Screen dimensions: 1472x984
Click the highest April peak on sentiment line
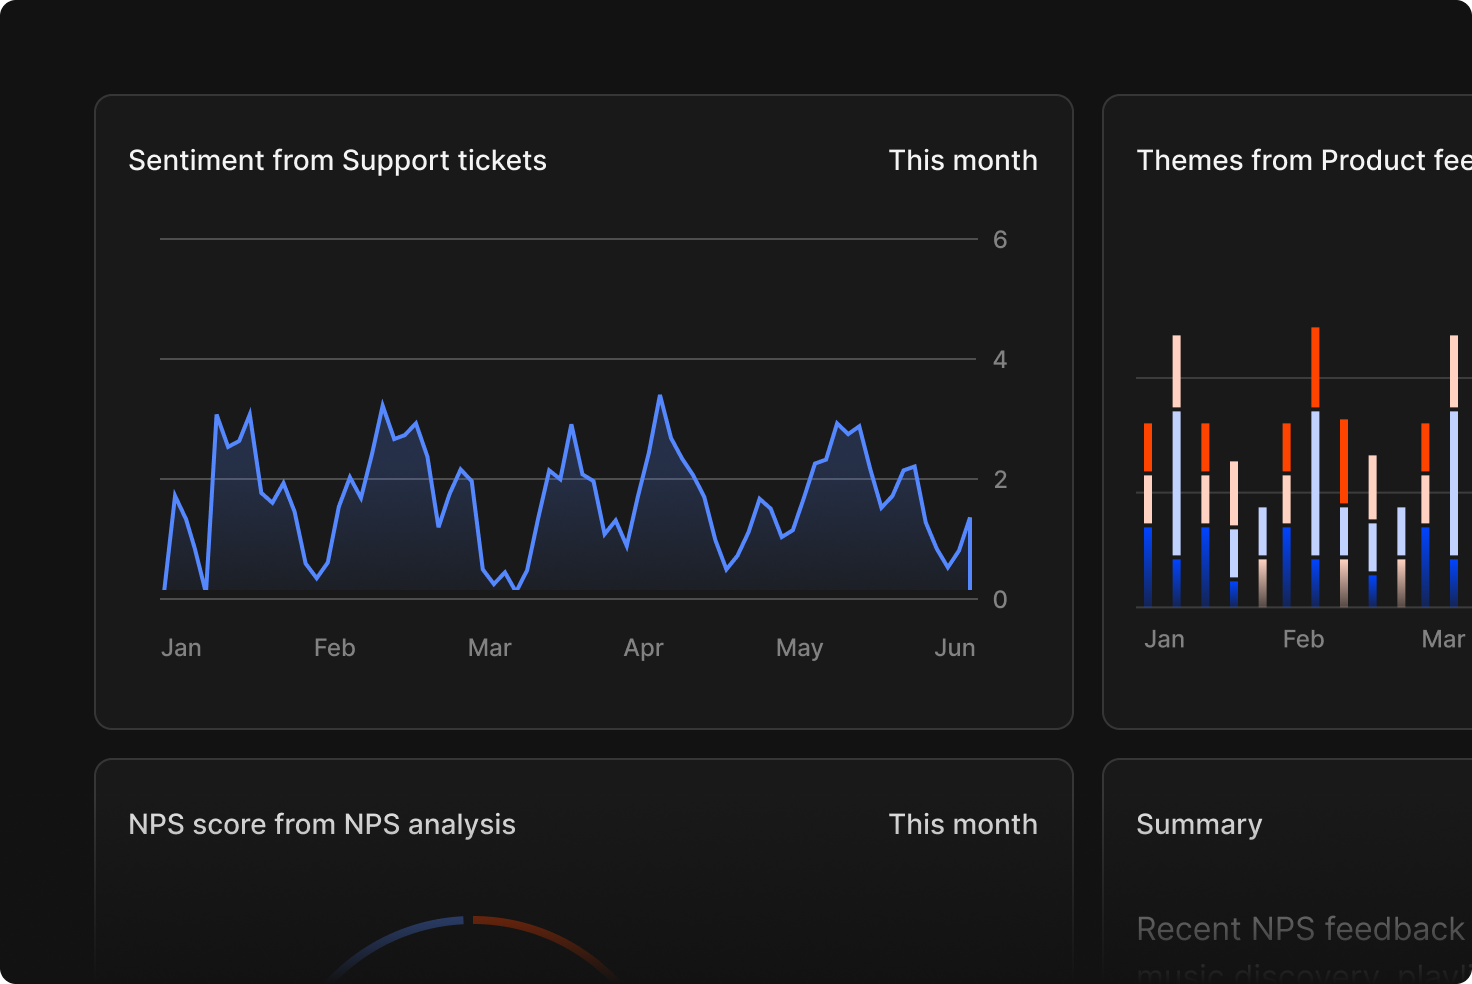(660, 397)
